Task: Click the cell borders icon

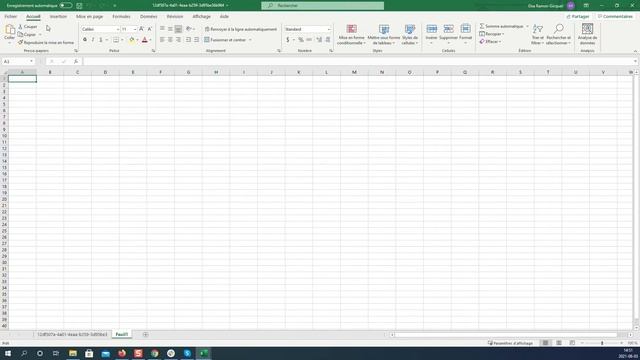Action: pos(116,40)
